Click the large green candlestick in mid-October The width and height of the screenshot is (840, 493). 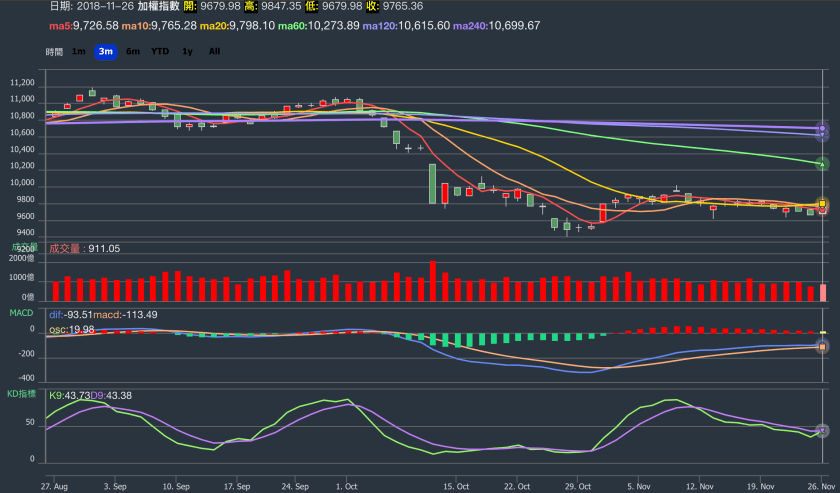(x=432, y=183)
